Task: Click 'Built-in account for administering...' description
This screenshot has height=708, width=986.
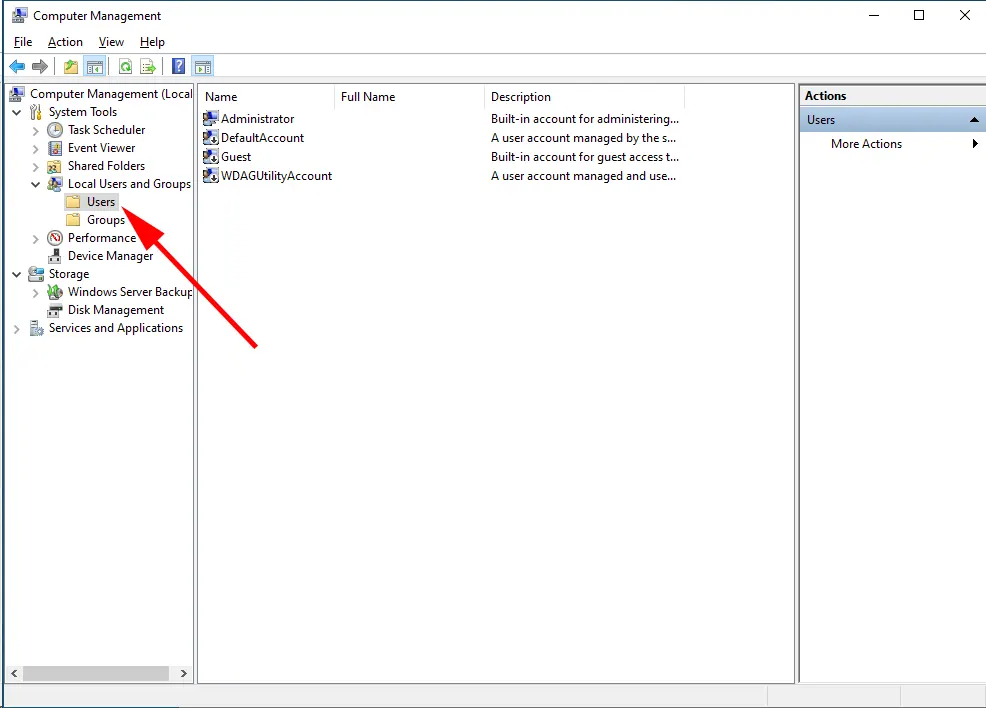Action: [x=585, y=118]
